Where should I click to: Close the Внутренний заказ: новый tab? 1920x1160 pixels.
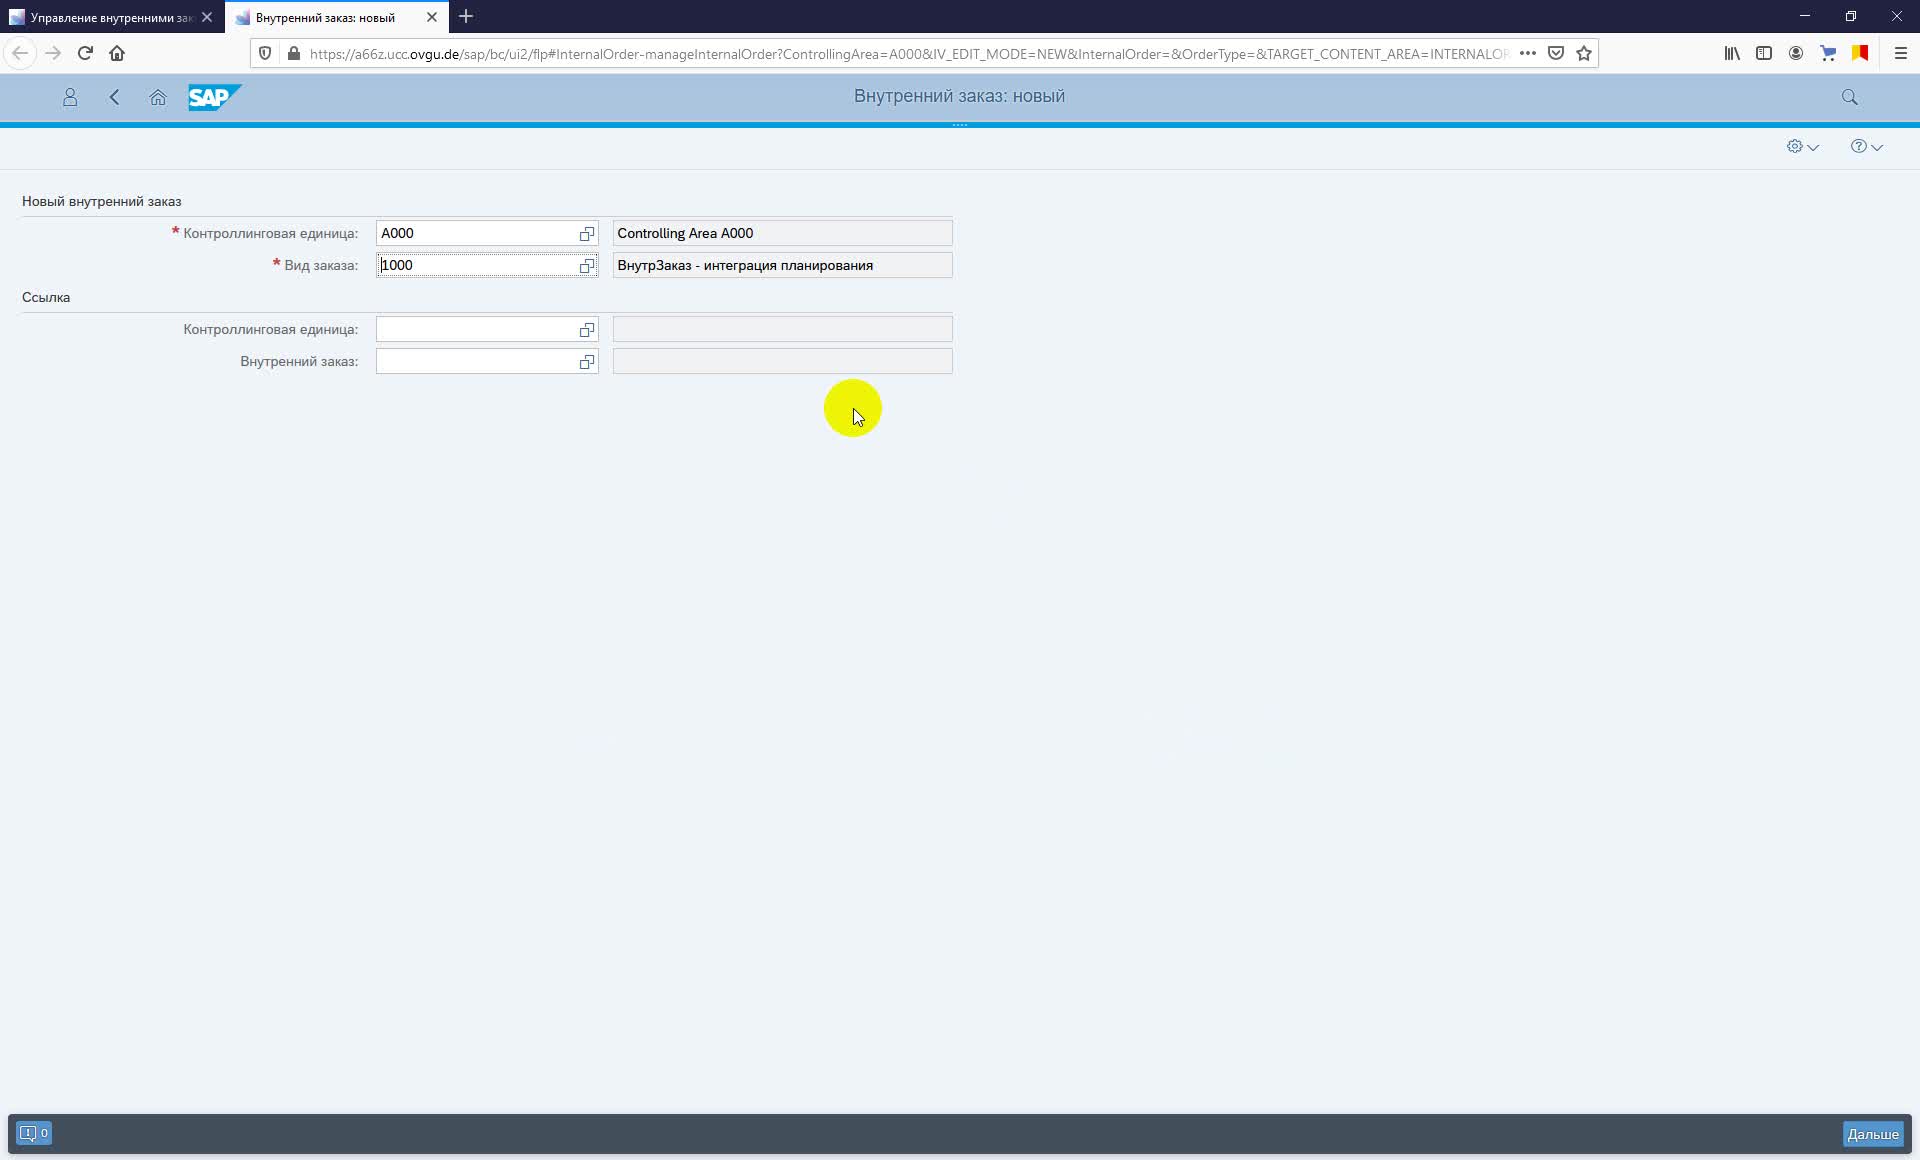432,17
